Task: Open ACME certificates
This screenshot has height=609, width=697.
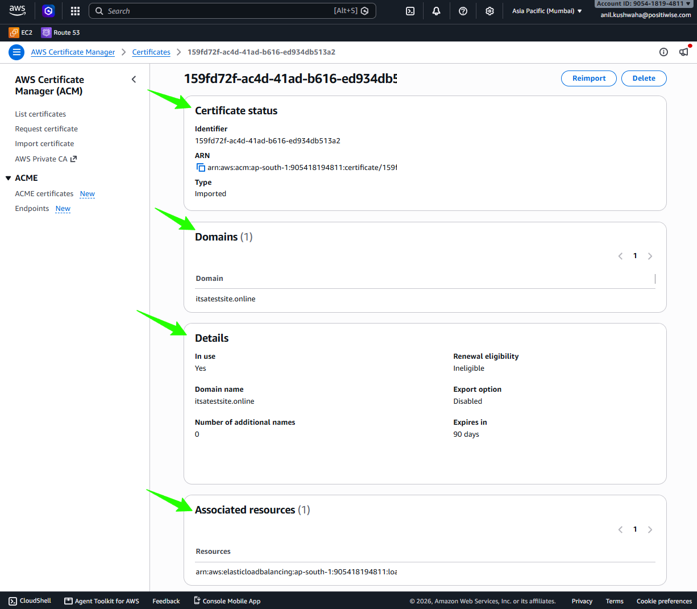Action: tap(44, 193)
